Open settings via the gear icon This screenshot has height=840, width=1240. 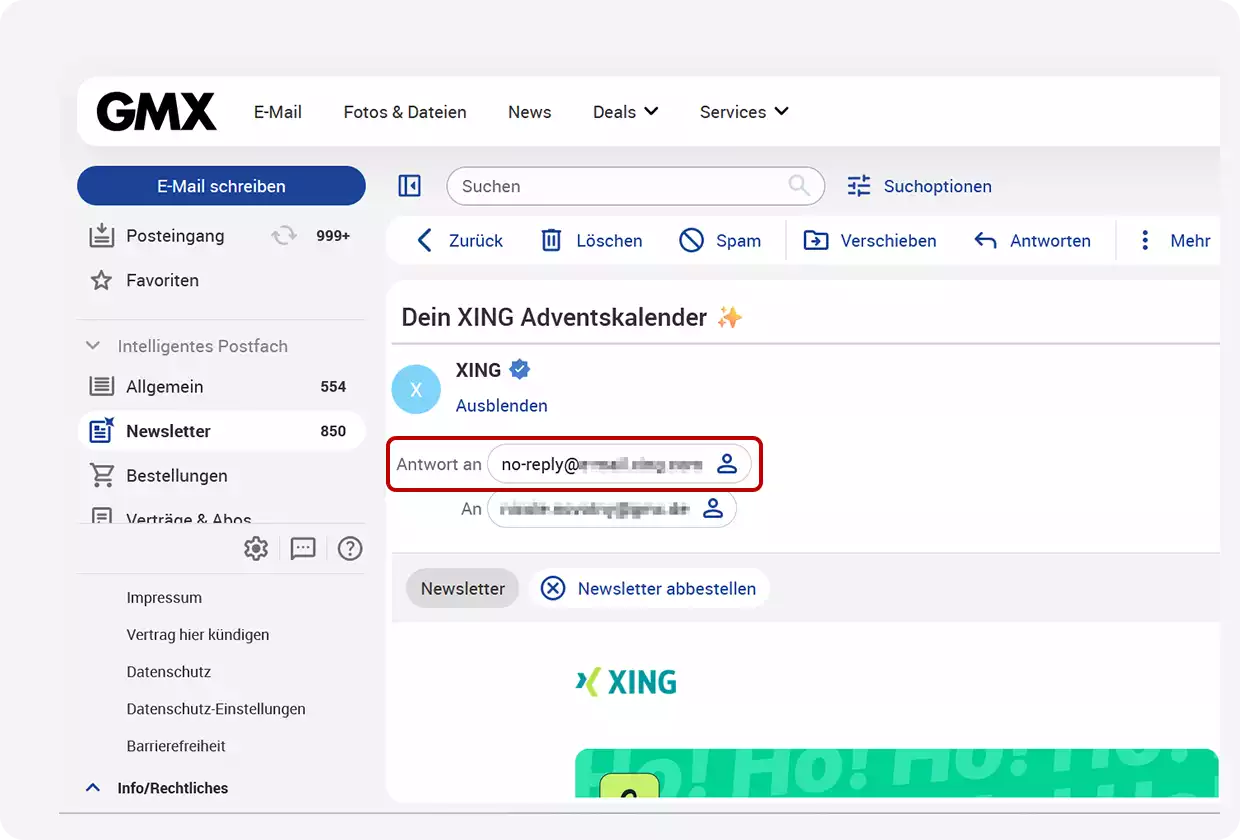256,548
